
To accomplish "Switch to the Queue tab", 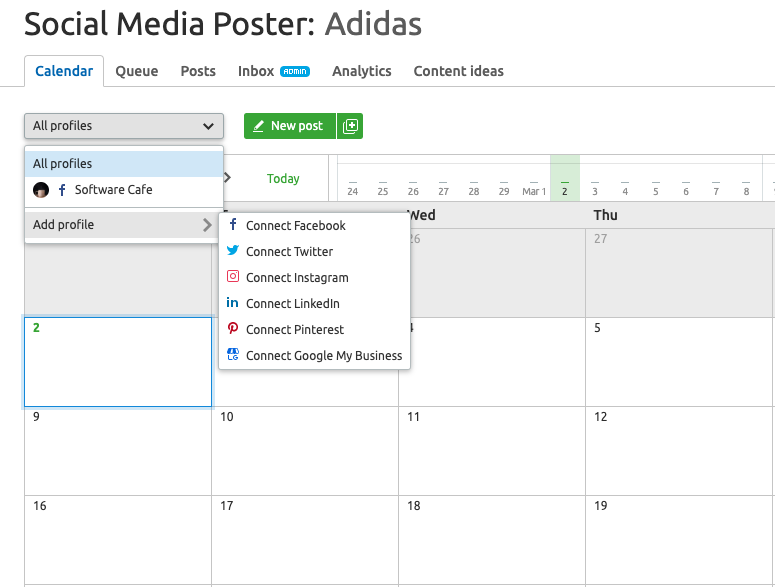I will coord(136,71).
